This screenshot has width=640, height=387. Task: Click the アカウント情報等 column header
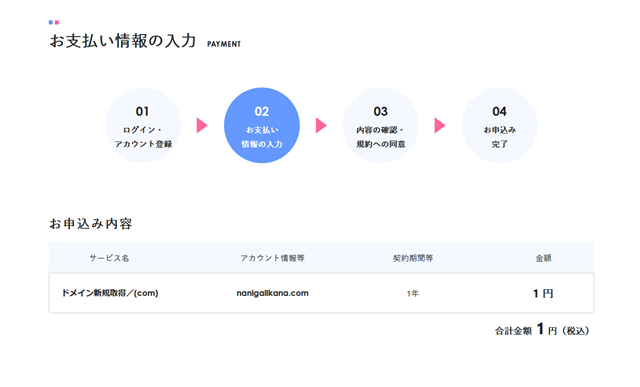272,258
